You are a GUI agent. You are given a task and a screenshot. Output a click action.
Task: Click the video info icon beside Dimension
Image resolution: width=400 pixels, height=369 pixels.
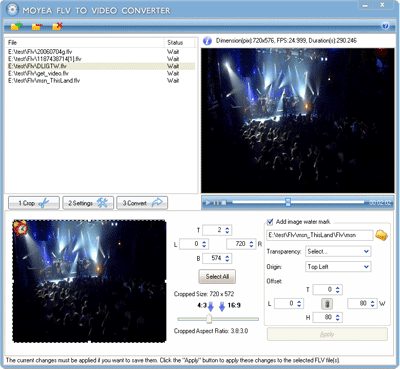point(207,41)
